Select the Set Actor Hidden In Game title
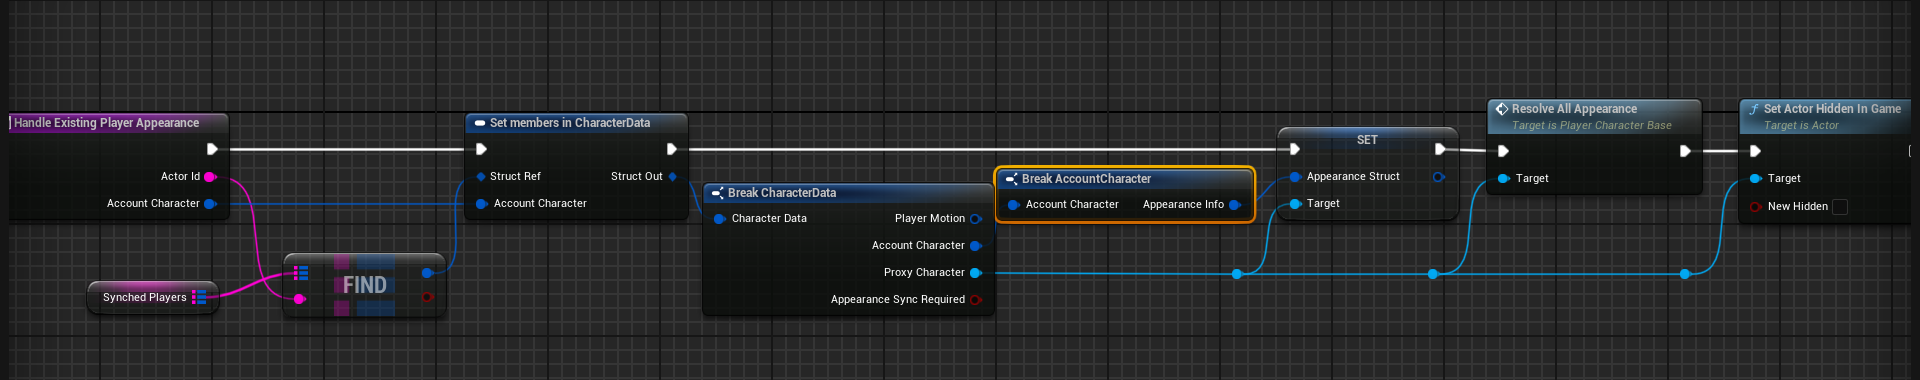This screenshot has height=380, width=1920. pos(1832,109)
